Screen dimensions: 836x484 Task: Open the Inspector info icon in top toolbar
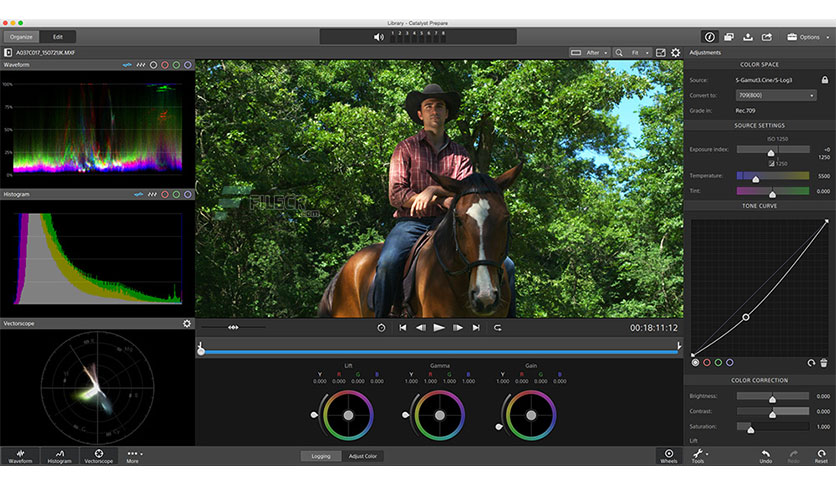(709, 37)
